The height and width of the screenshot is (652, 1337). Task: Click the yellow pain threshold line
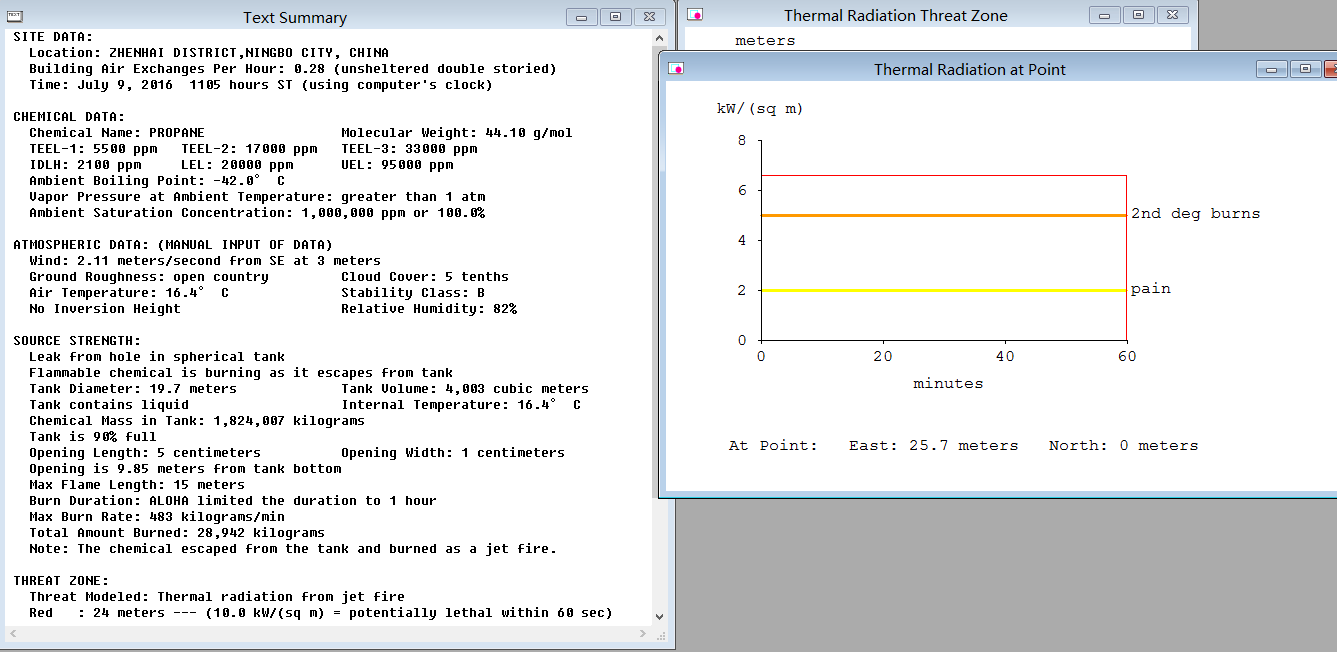943,290
